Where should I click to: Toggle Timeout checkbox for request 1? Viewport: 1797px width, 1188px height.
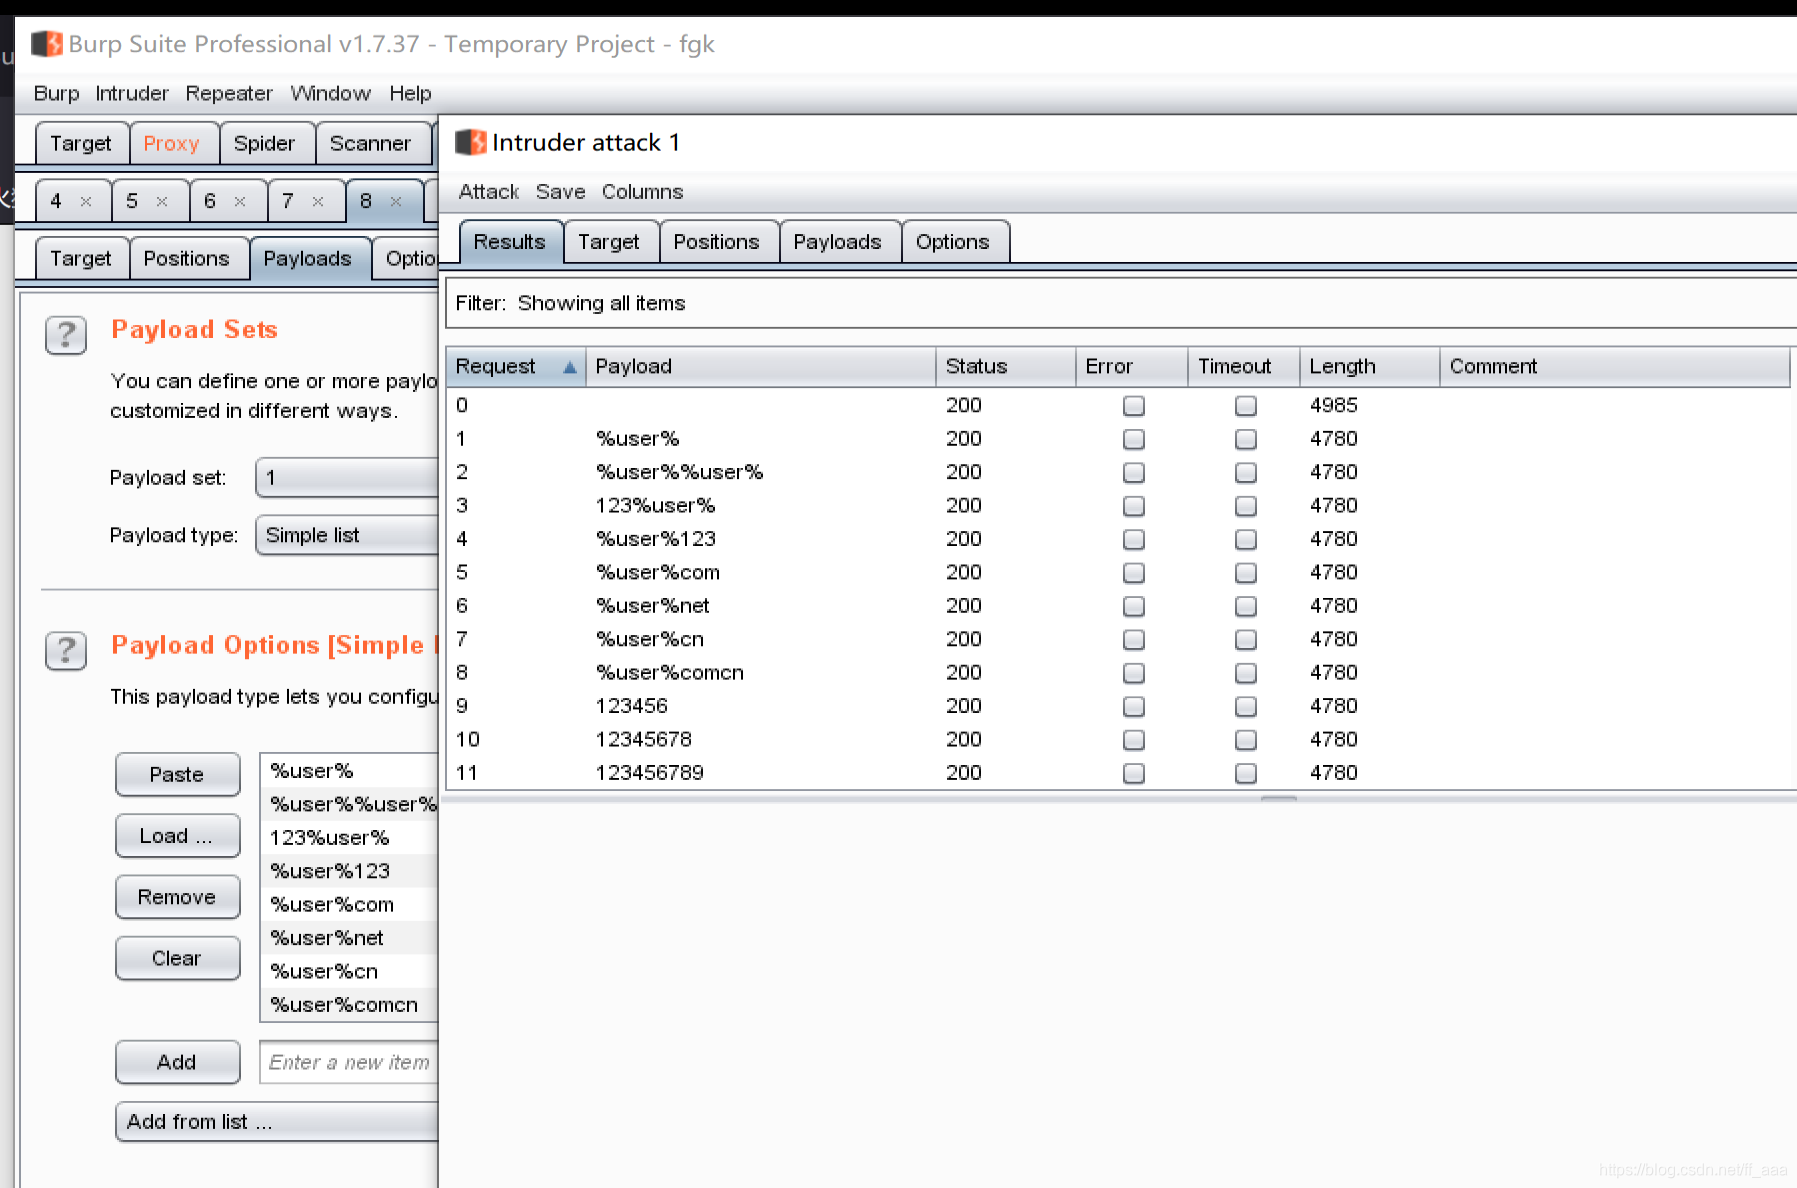click(1245, 439)
